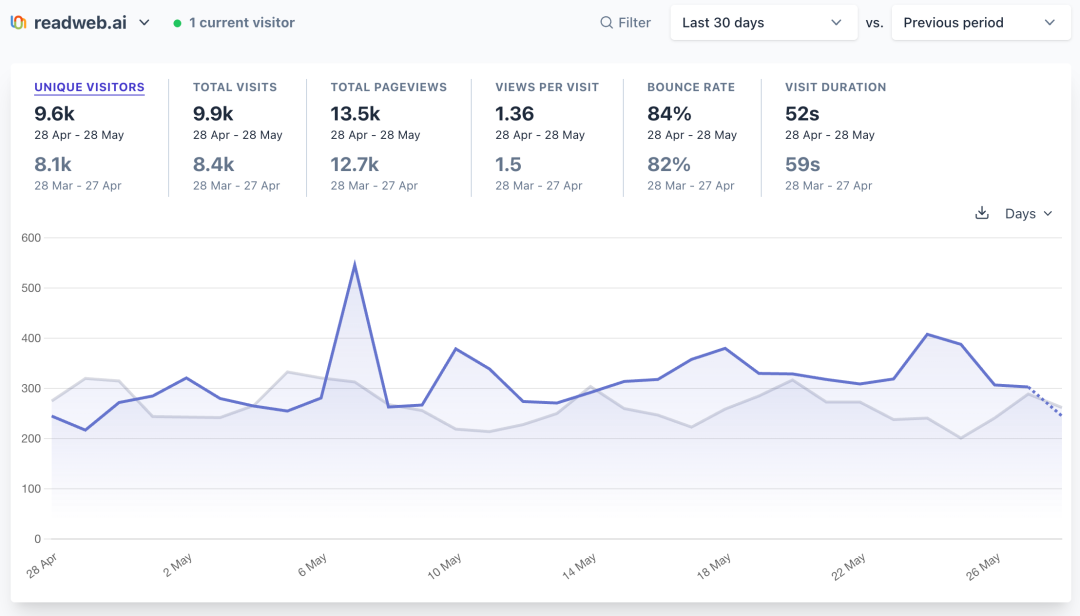Open the 1 current visitor realtime link
Screen dimensions: 1080x616
point(242,23)
